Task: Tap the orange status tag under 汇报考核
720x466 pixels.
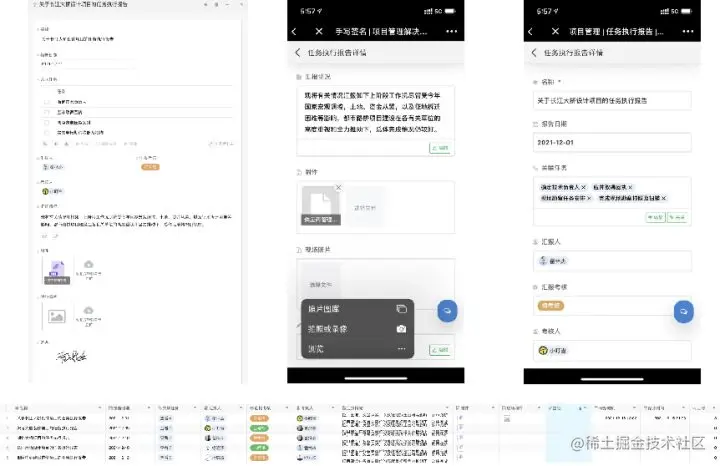Action: click(x=551, y=305)
